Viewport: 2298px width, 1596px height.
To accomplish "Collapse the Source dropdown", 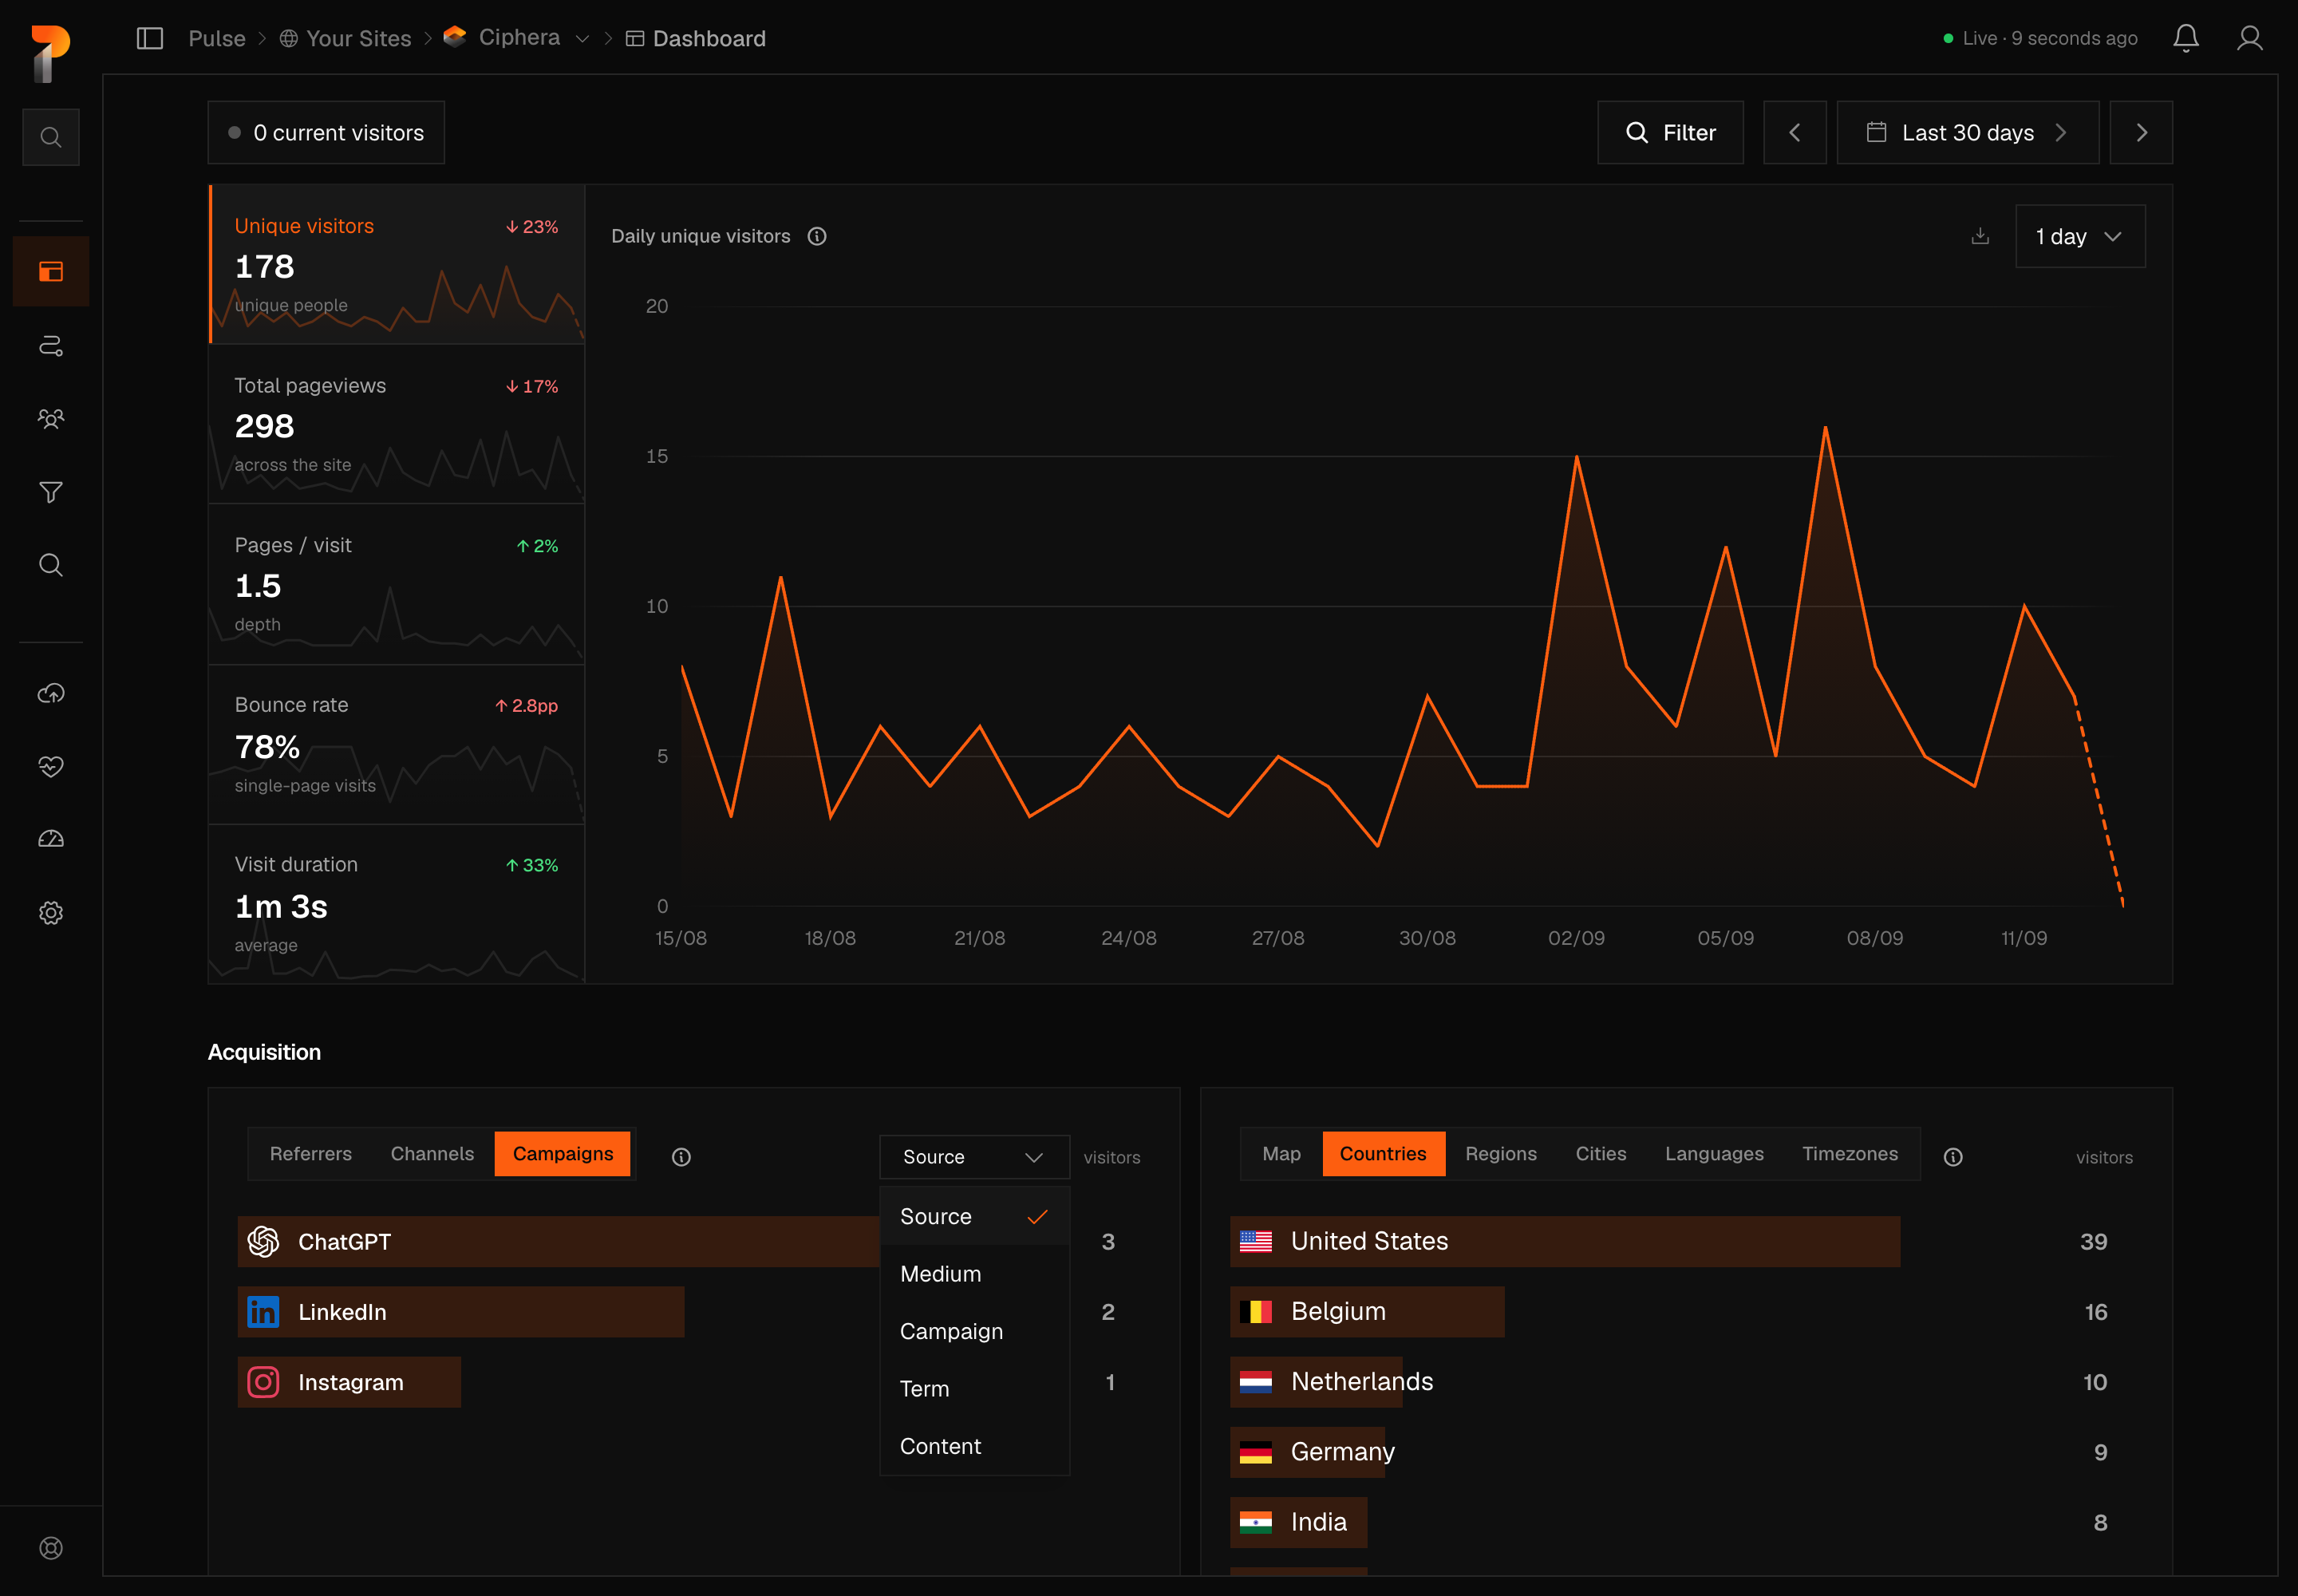I will (974, 1157).
